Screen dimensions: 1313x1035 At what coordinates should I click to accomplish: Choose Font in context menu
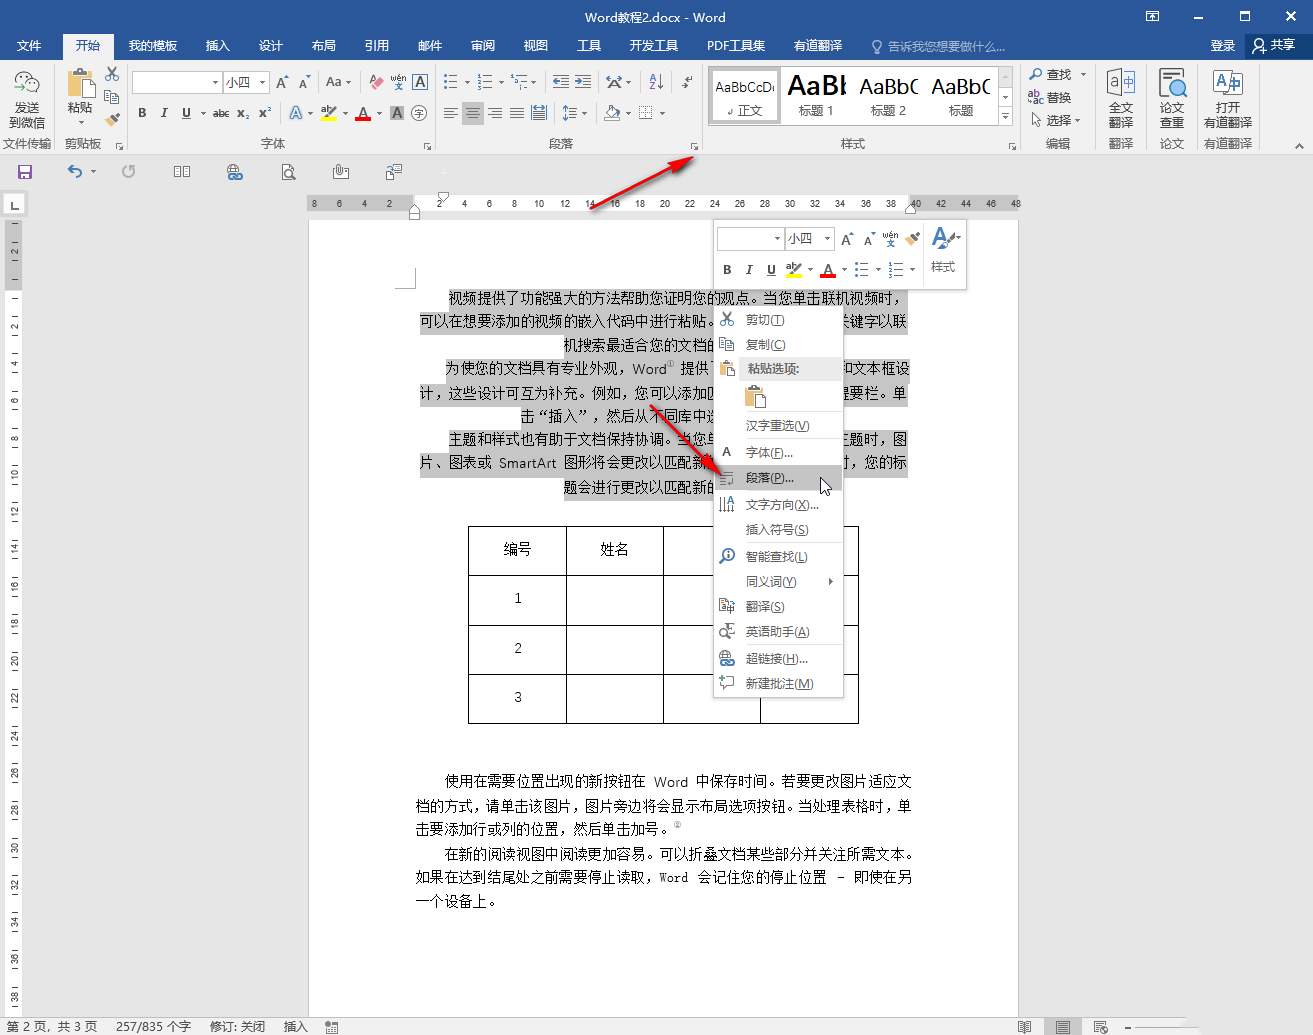(x=780, y=453)
